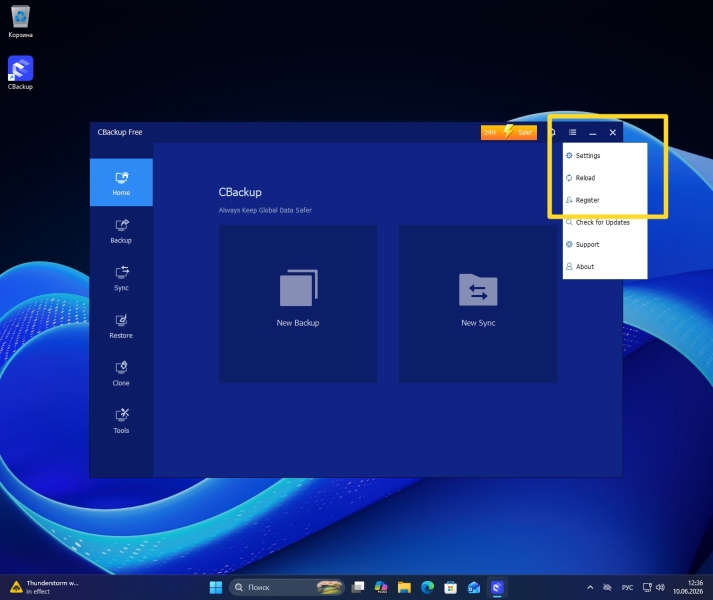Image resolution: width=713 pixels, height=600 pixels.
Task: Open Task View on the taskbar
Action: click(358, 587)
